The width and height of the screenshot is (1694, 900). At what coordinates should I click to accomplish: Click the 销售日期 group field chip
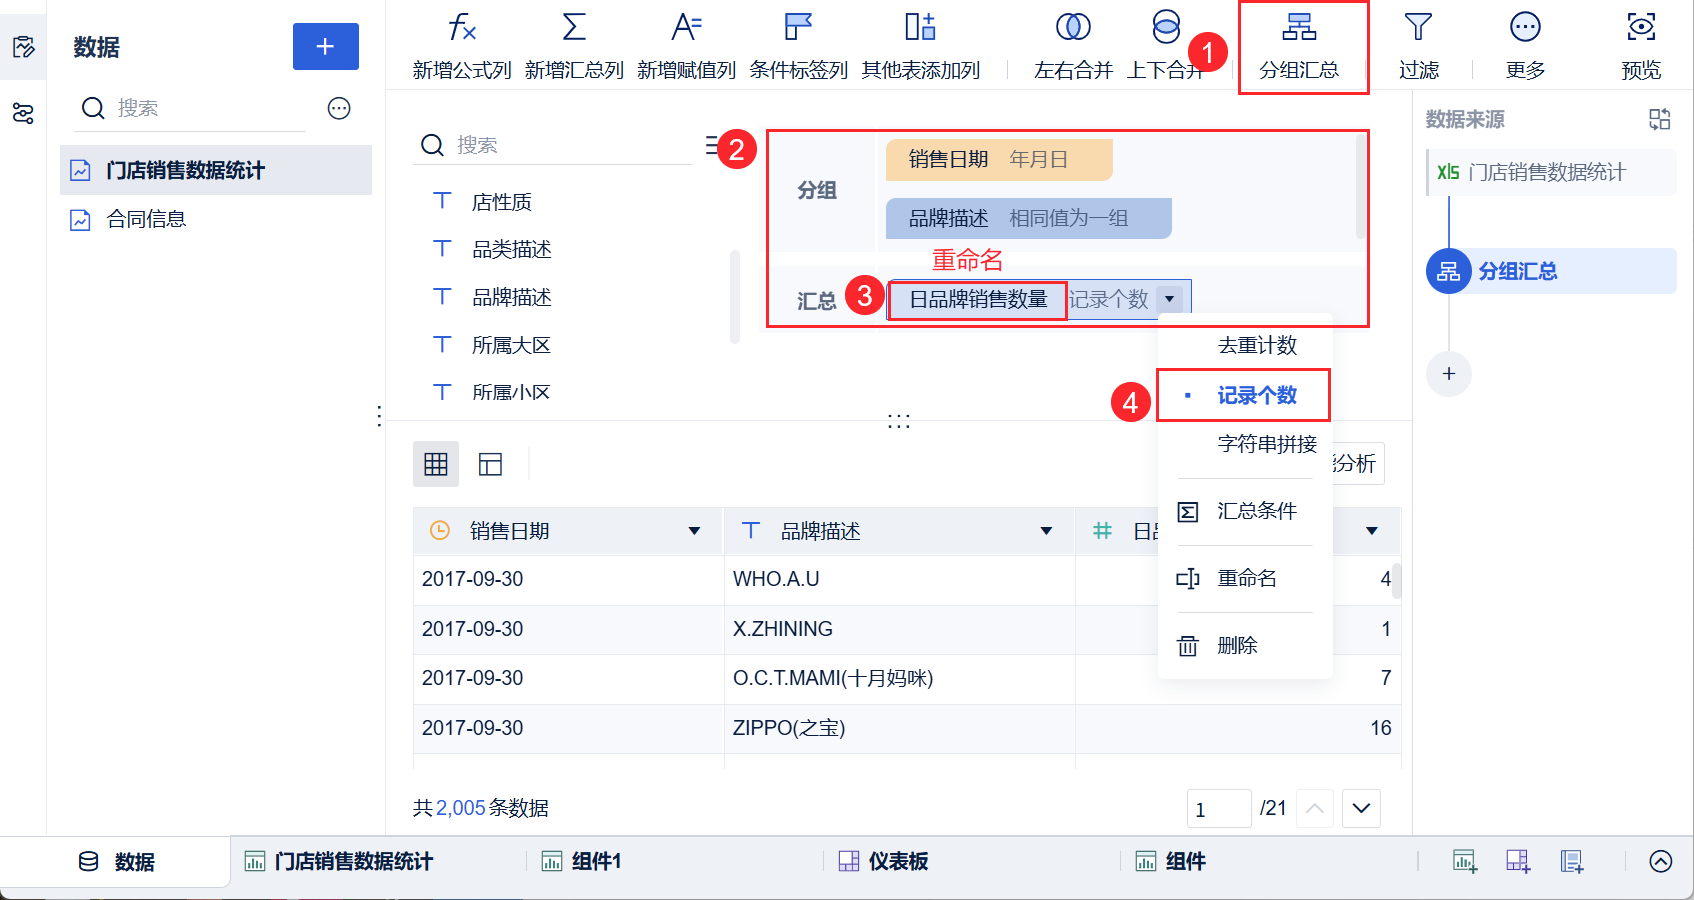pos(999,159)
